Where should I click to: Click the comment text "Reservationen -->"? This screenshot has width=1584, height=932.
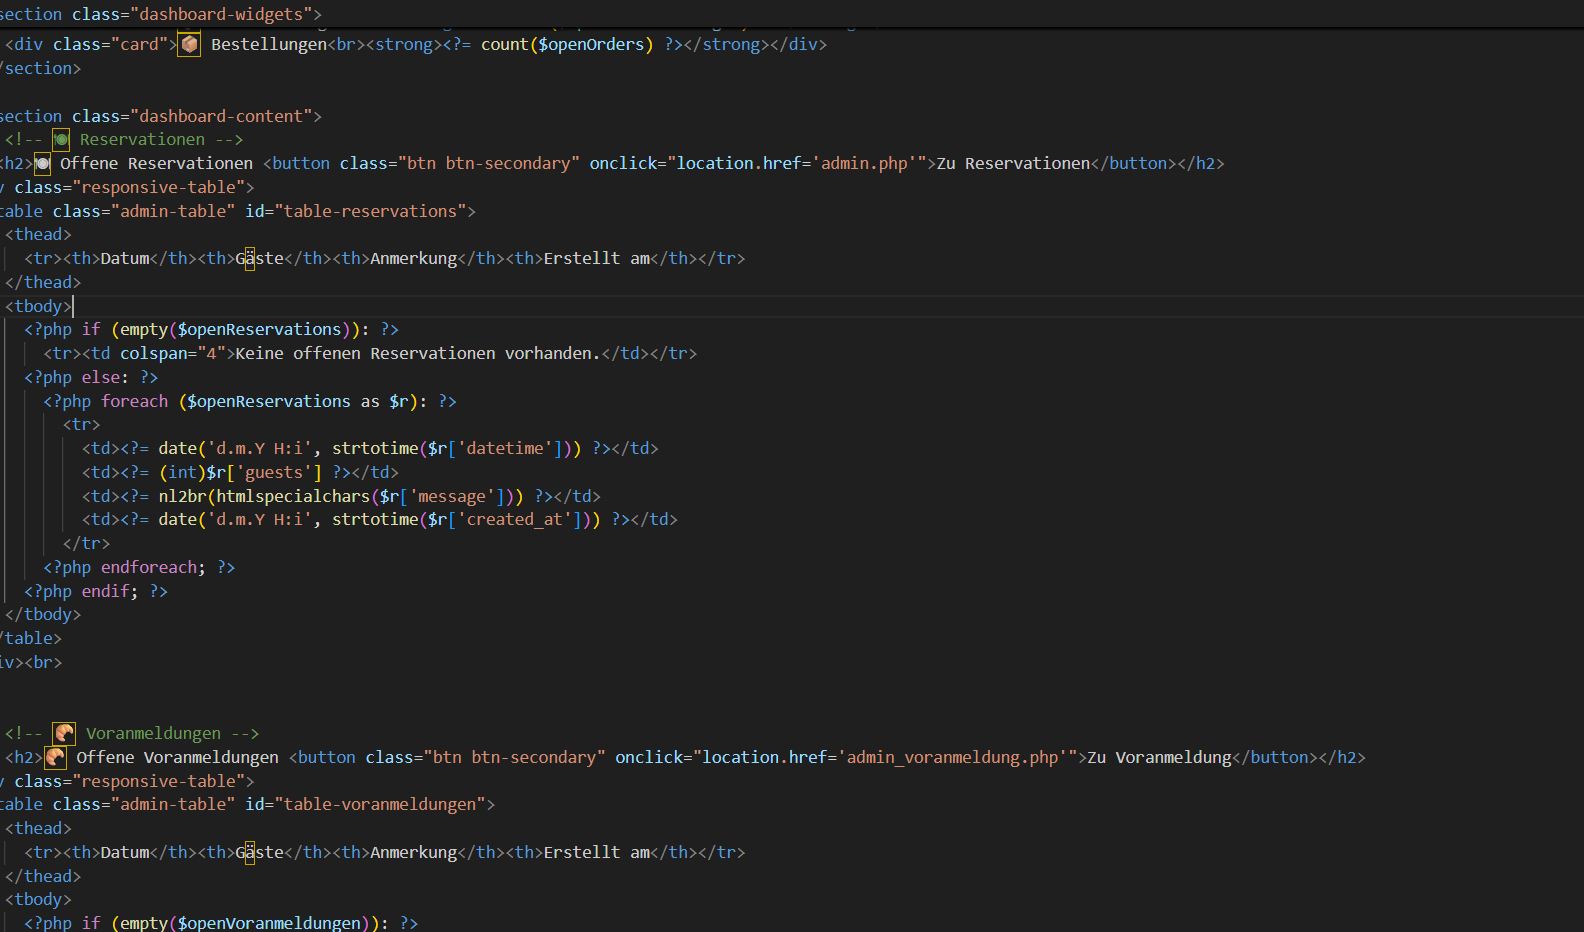(x=161, y=140)
